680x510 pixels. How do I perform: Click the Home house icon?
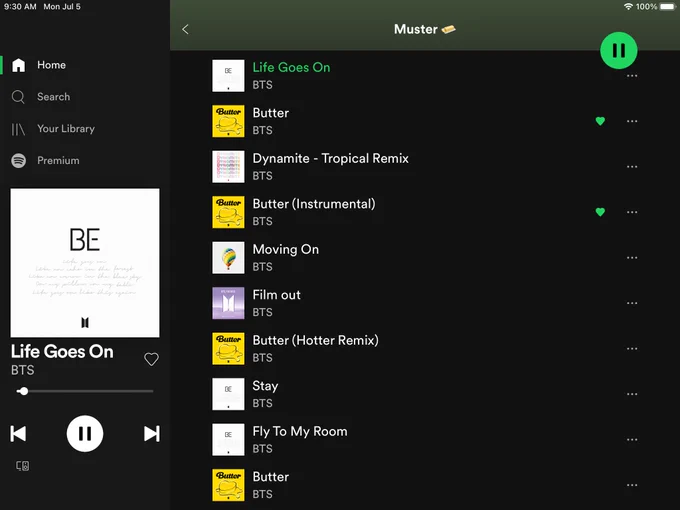(18, 65)
